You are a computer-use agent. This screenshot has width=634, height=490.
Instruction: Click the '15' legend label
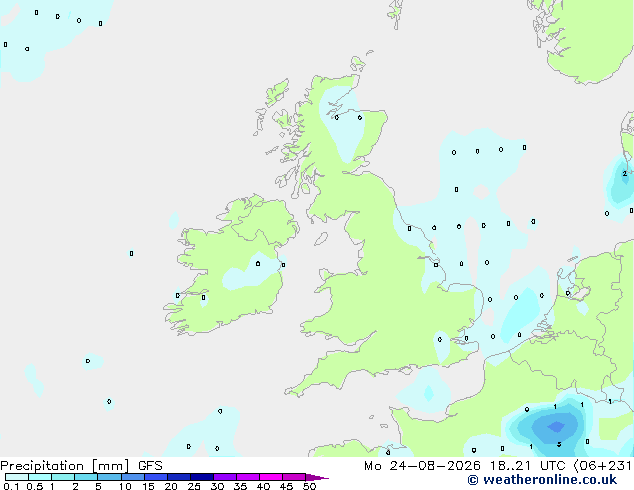point(148,486)
